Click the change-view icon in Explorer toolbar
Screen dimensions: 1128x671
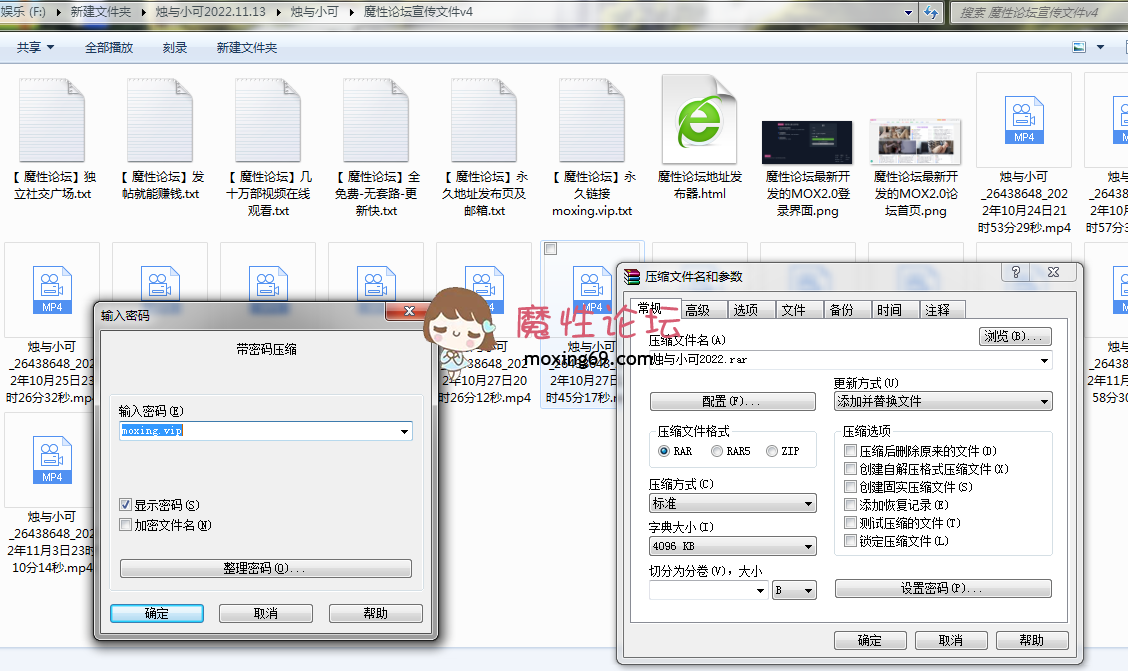(x=1080, y=46)
